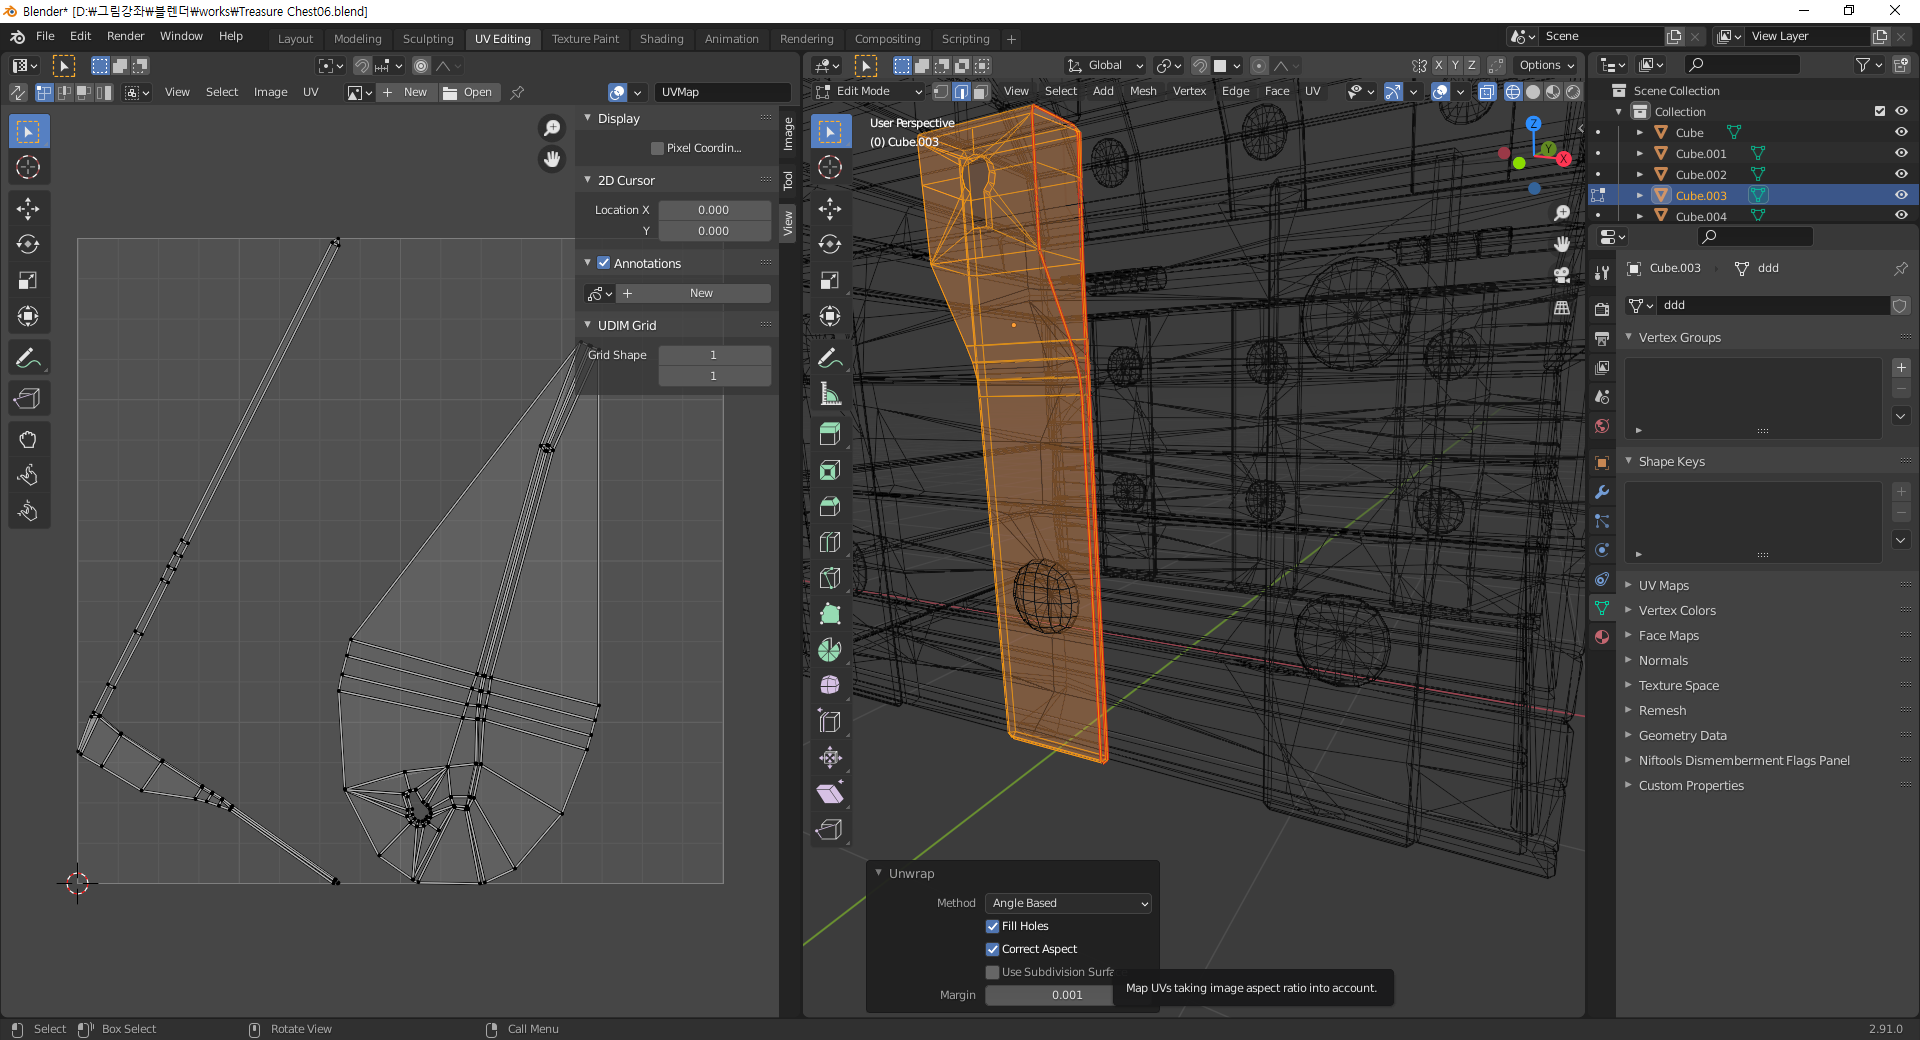
Task: Switch to the Texture Paint workspace tab
Action: click(x=585, y=39)
